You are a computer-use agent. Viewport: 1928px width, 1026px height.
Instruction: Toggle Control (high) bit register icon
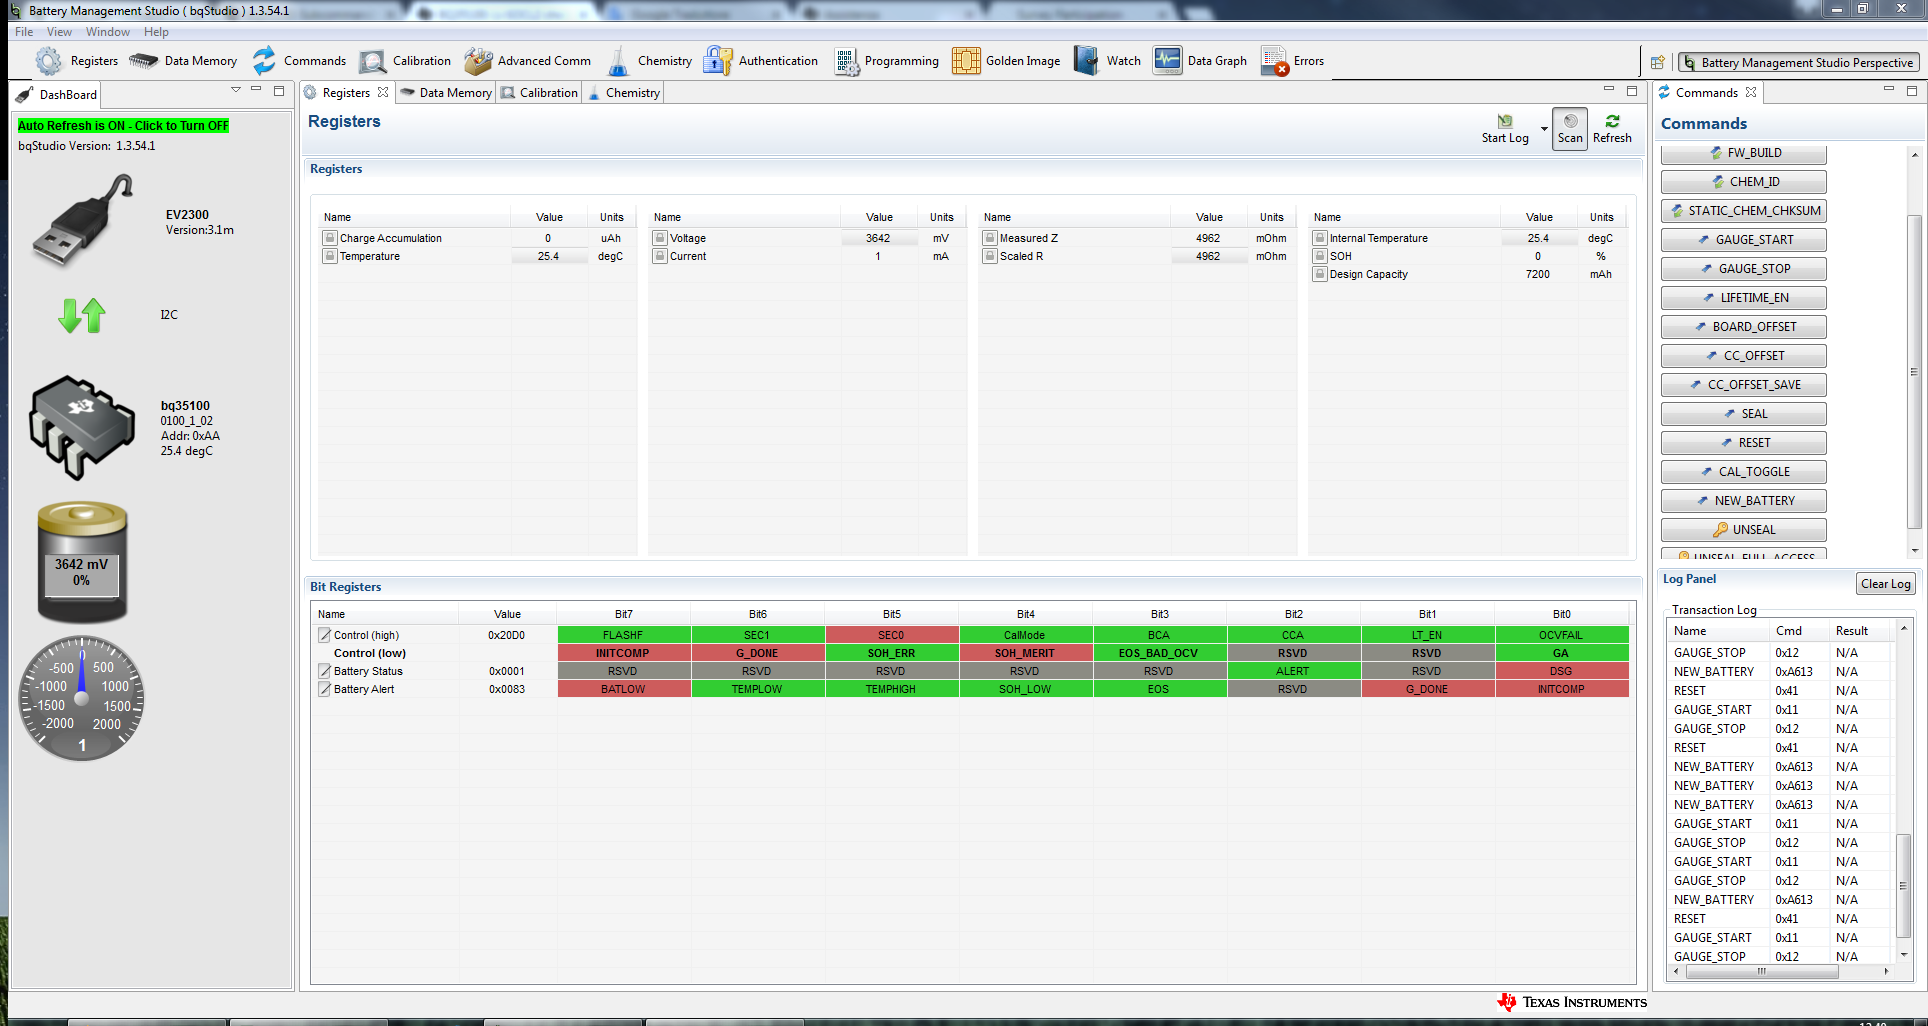pos(324,635)
